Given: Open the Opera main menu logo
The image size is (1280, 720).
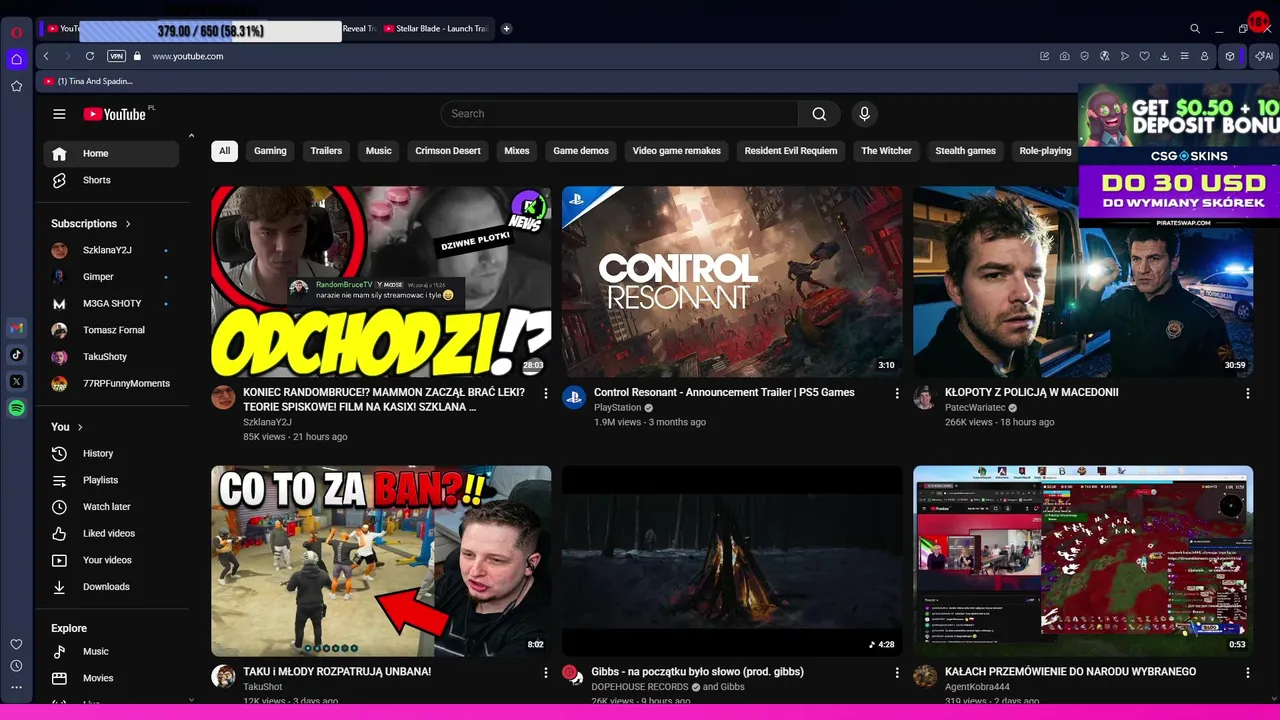Looking at the screenshot, I should (x=16, y=32).
